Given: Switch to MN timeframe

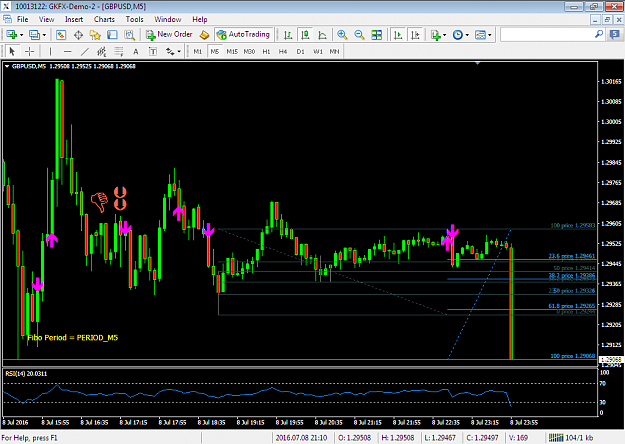Looking at the screenshot, I should pyautogui.click(x=334, y=51).
